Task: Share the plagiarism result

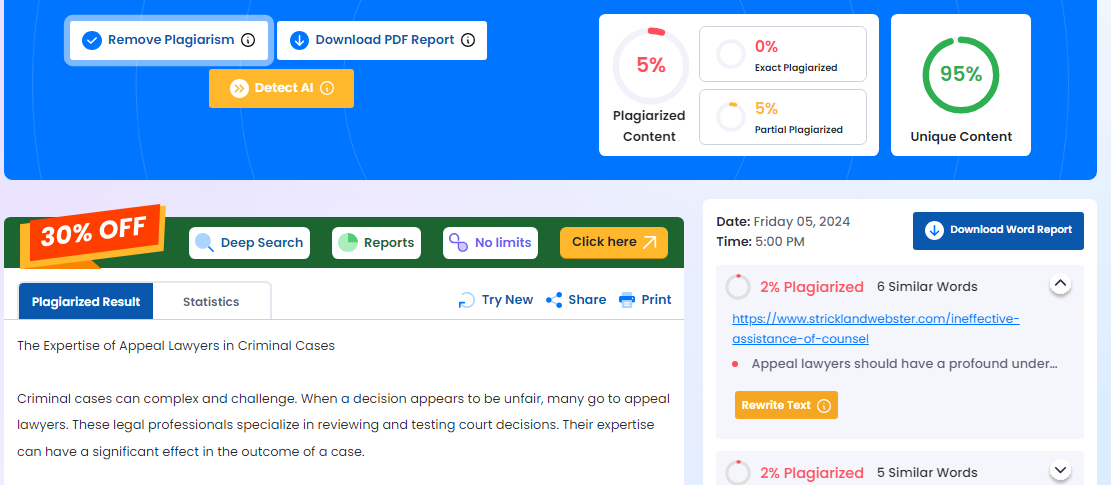Action: pos(576,300)
